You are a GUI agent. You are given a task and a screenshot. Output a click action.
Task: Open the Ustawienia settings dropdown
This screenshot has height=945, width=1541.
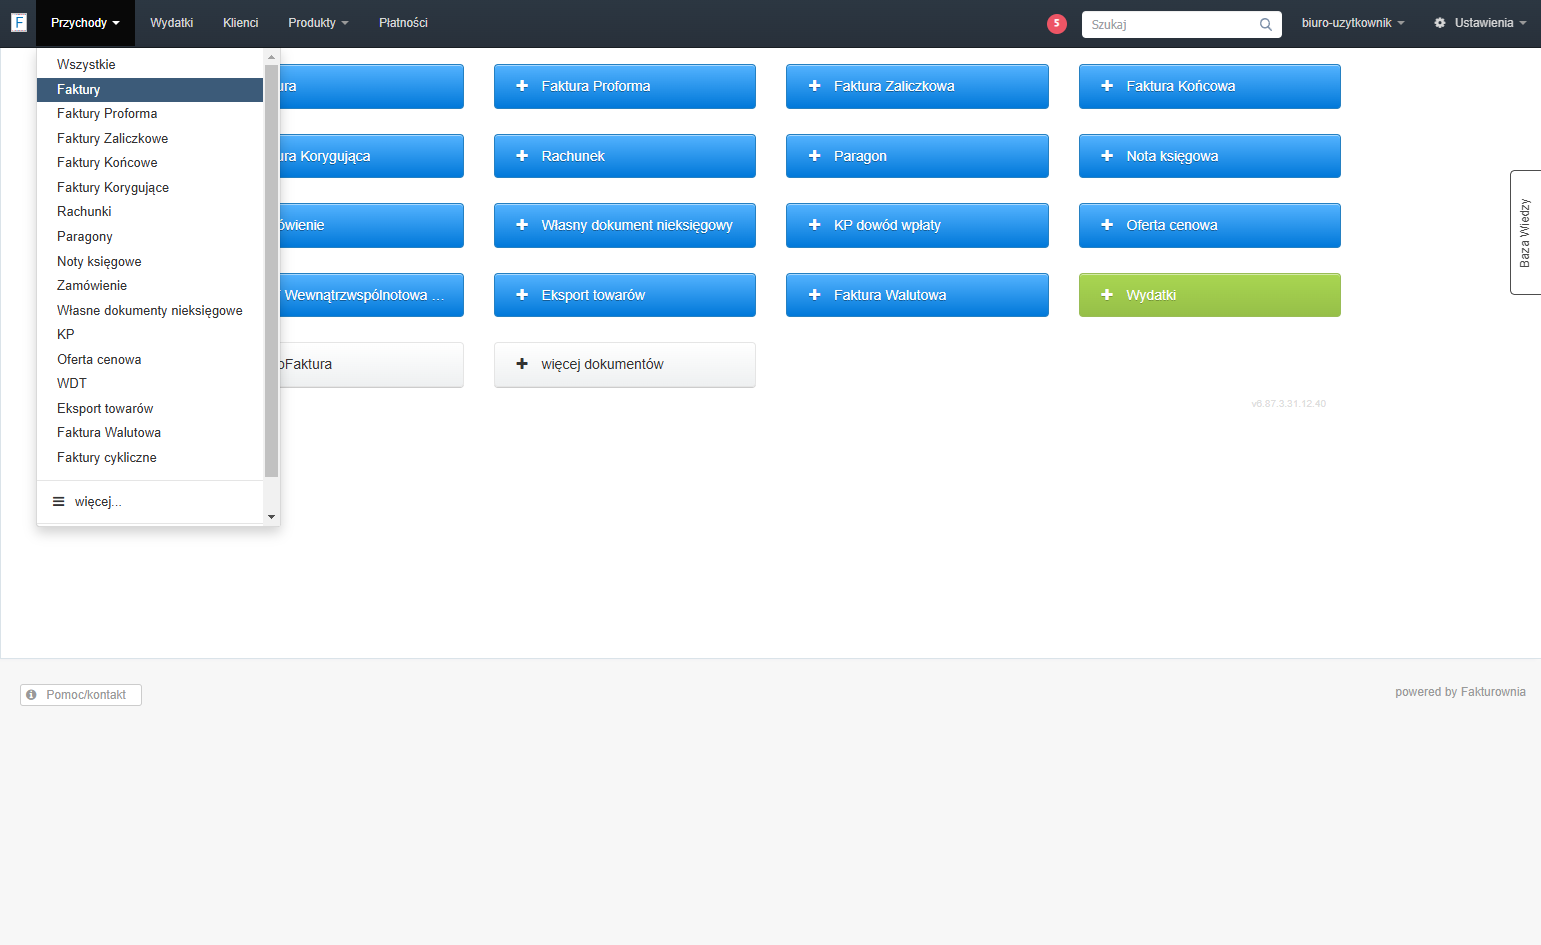click(x=1480, y=23)
